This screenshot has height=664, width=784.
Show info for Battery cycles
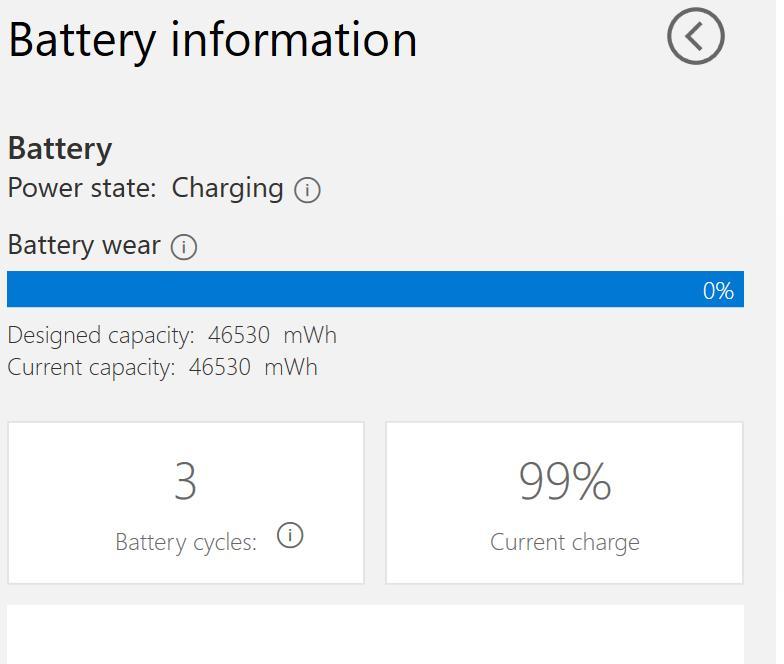(x=290, y=536)
